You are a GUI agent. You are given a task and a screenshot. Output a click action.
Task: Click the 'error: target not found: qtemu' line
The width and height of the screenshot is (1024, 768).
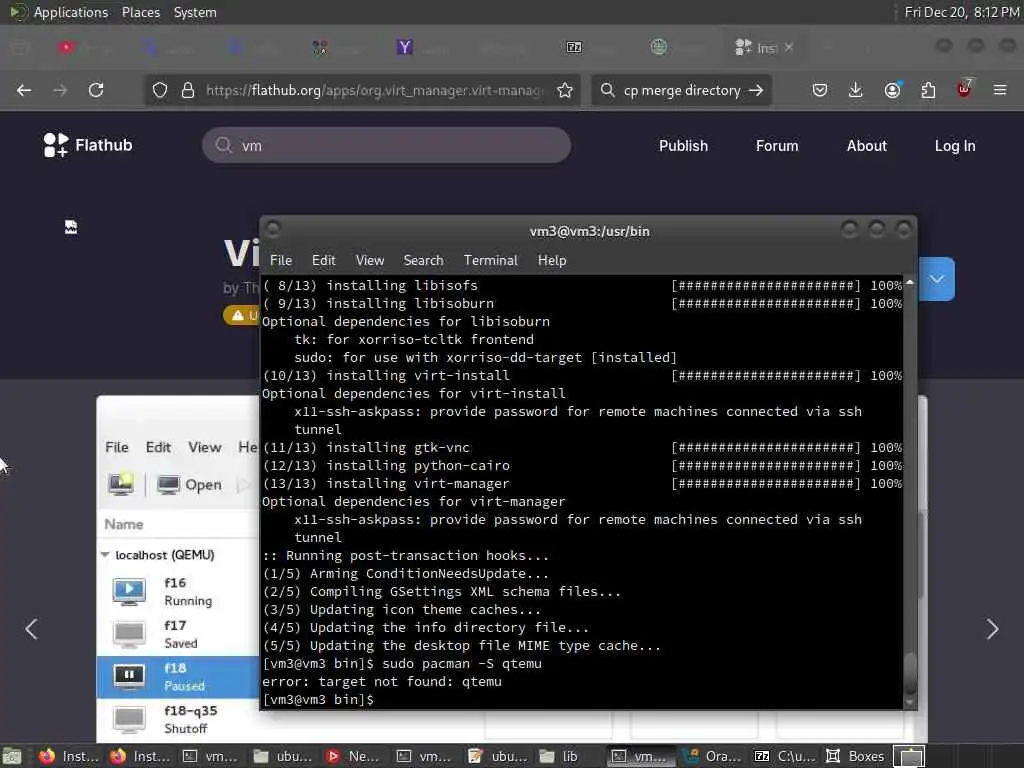click(382, 681)
